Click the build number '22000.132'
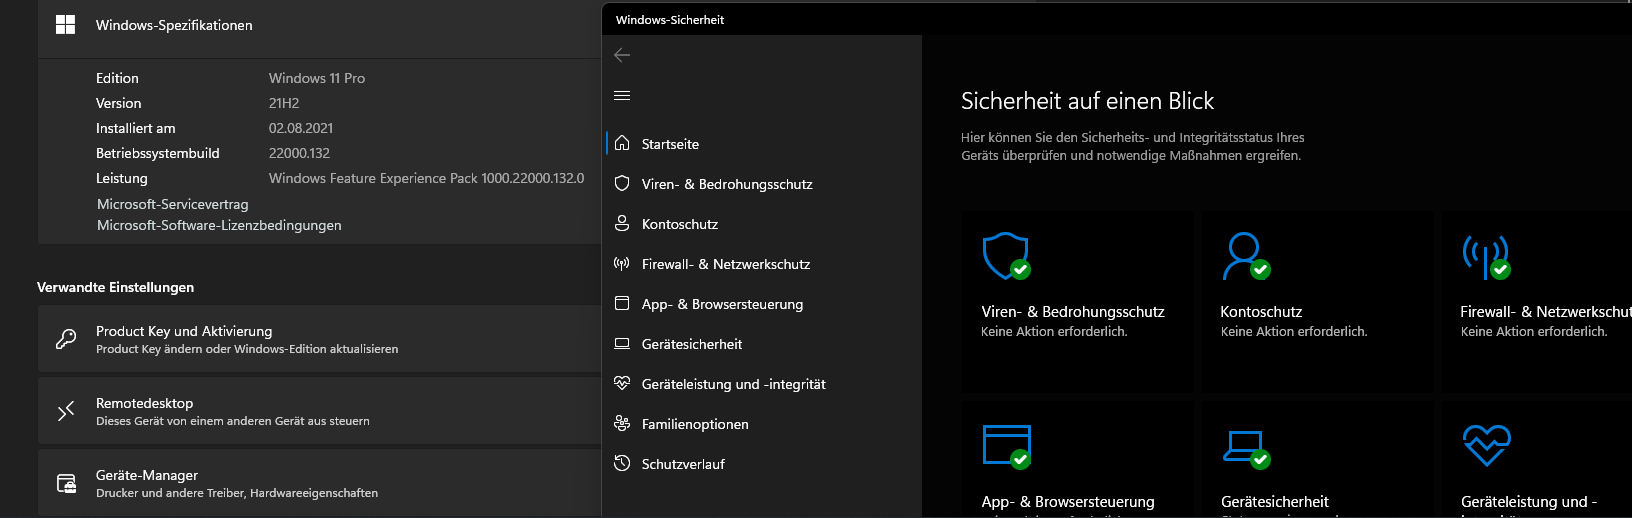This screenshot has width=1632, height=518. pos(299,153)
